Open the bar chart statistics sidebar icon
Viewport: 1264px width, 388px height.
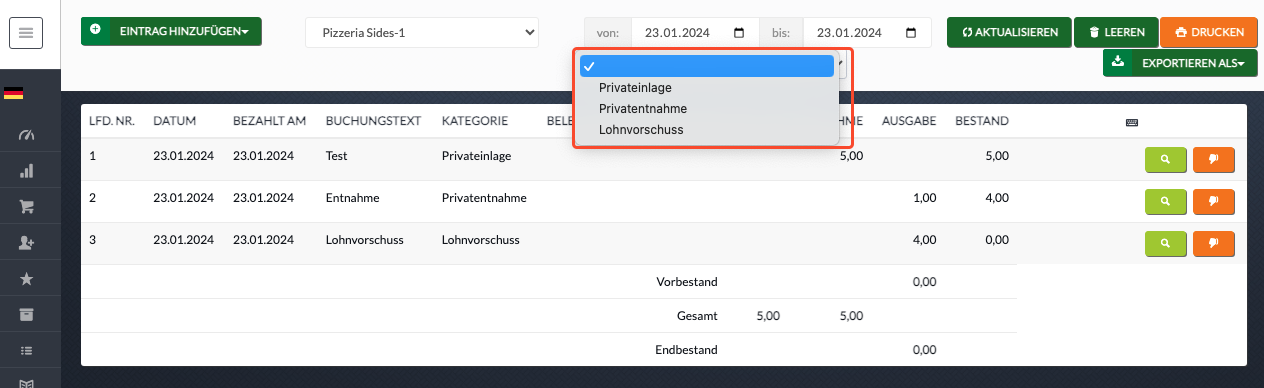(27, 171)
